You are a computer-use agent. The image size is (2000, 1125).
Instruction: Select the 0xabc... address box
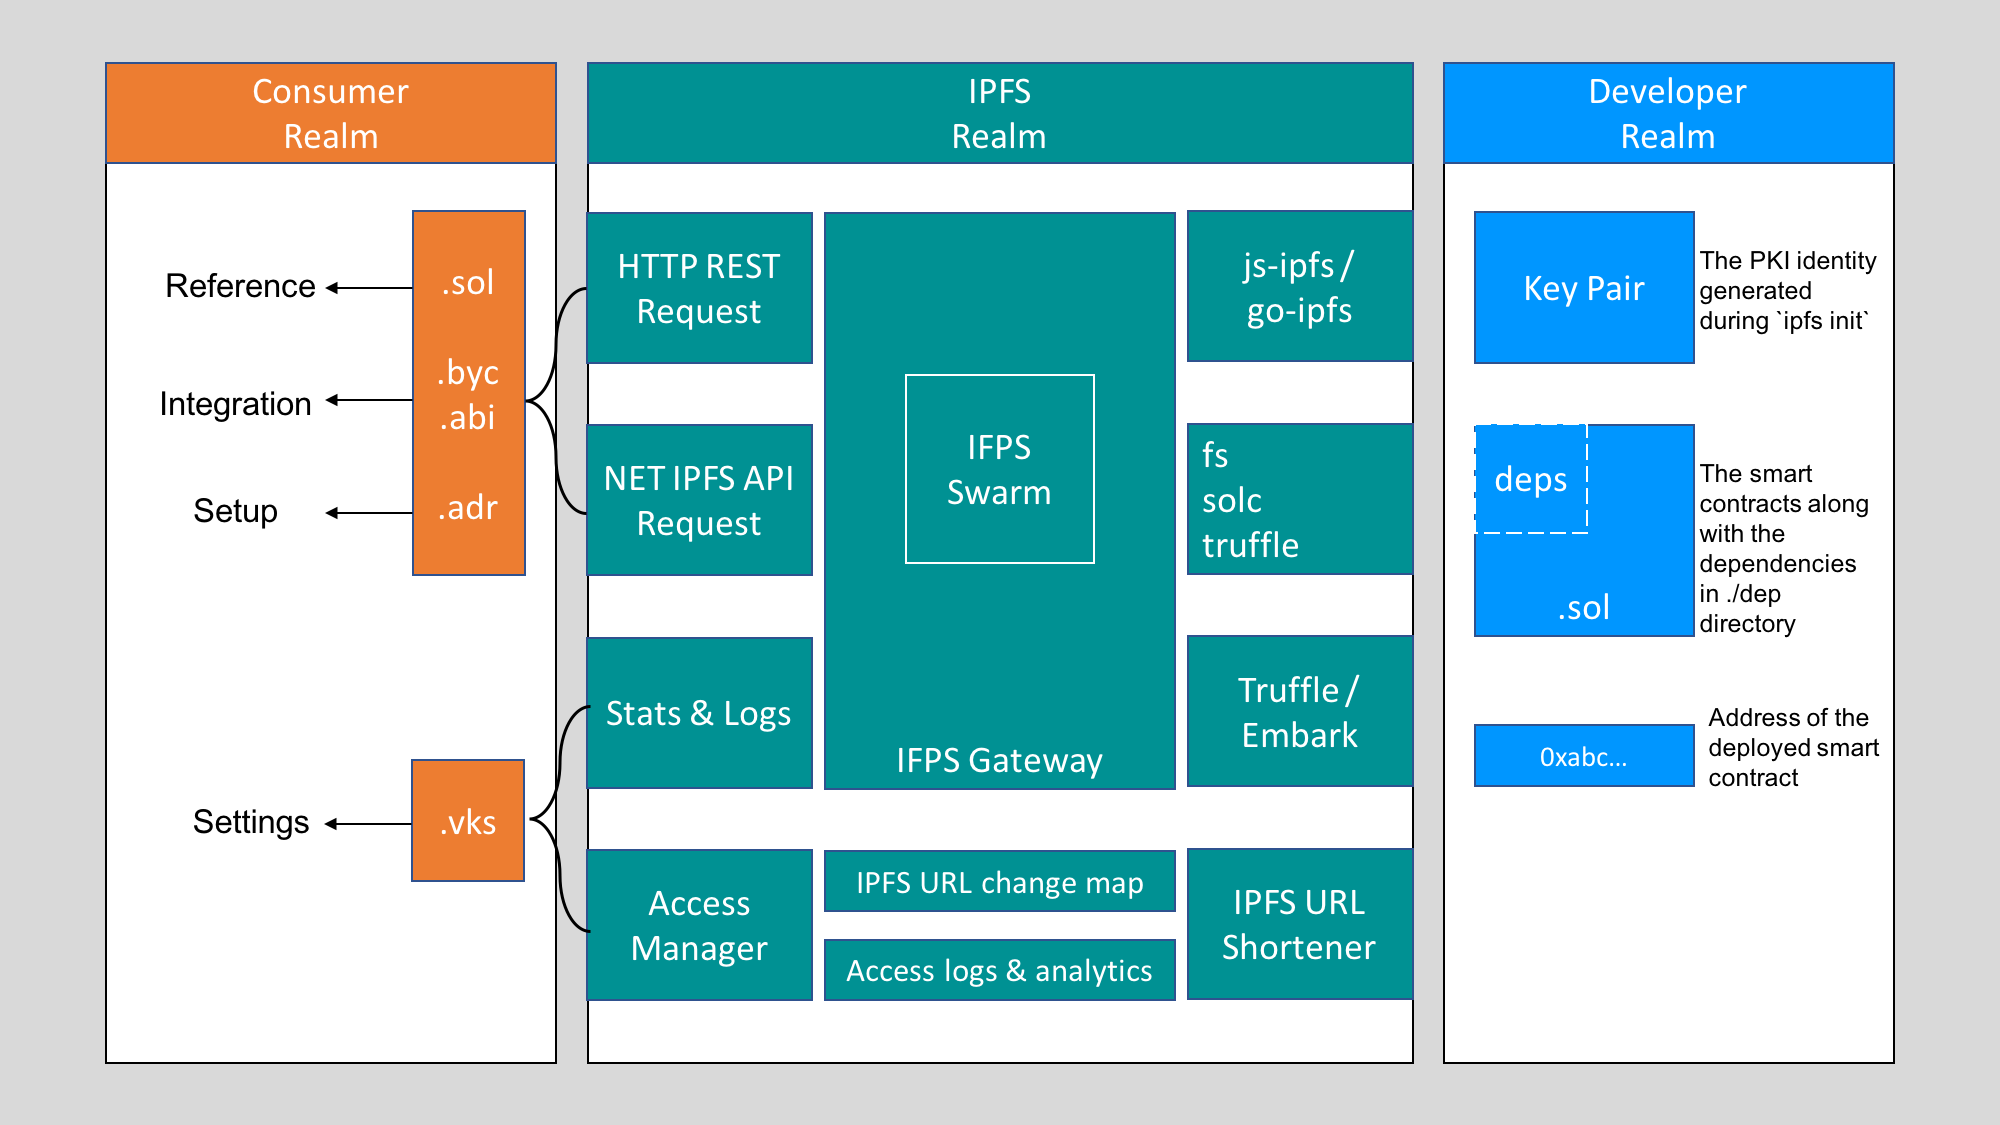[x=1583, y=757]
